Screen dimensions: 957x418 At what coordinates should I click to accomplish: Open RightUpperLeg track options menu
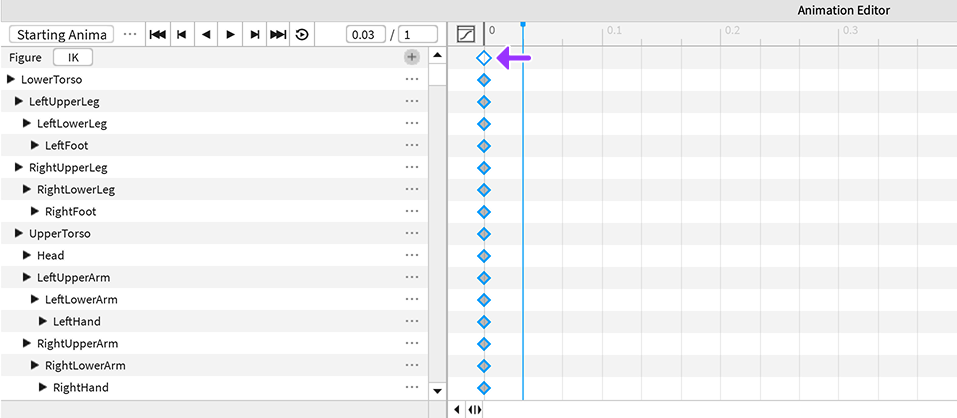coord(412,167)
